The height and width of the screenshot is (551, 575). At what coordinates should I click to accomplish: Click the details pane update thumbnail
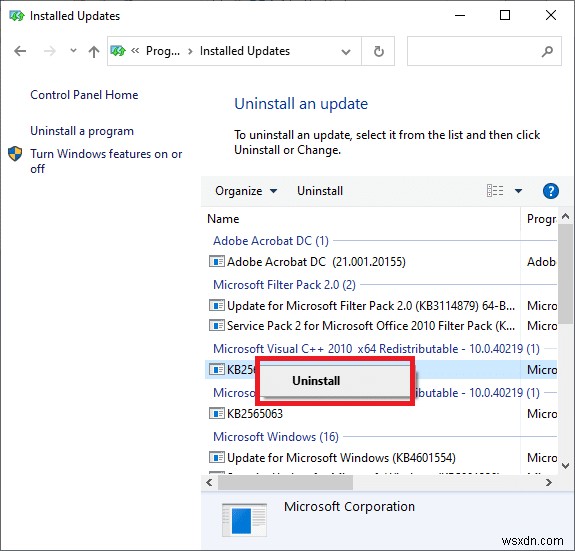tap(244, 520)
